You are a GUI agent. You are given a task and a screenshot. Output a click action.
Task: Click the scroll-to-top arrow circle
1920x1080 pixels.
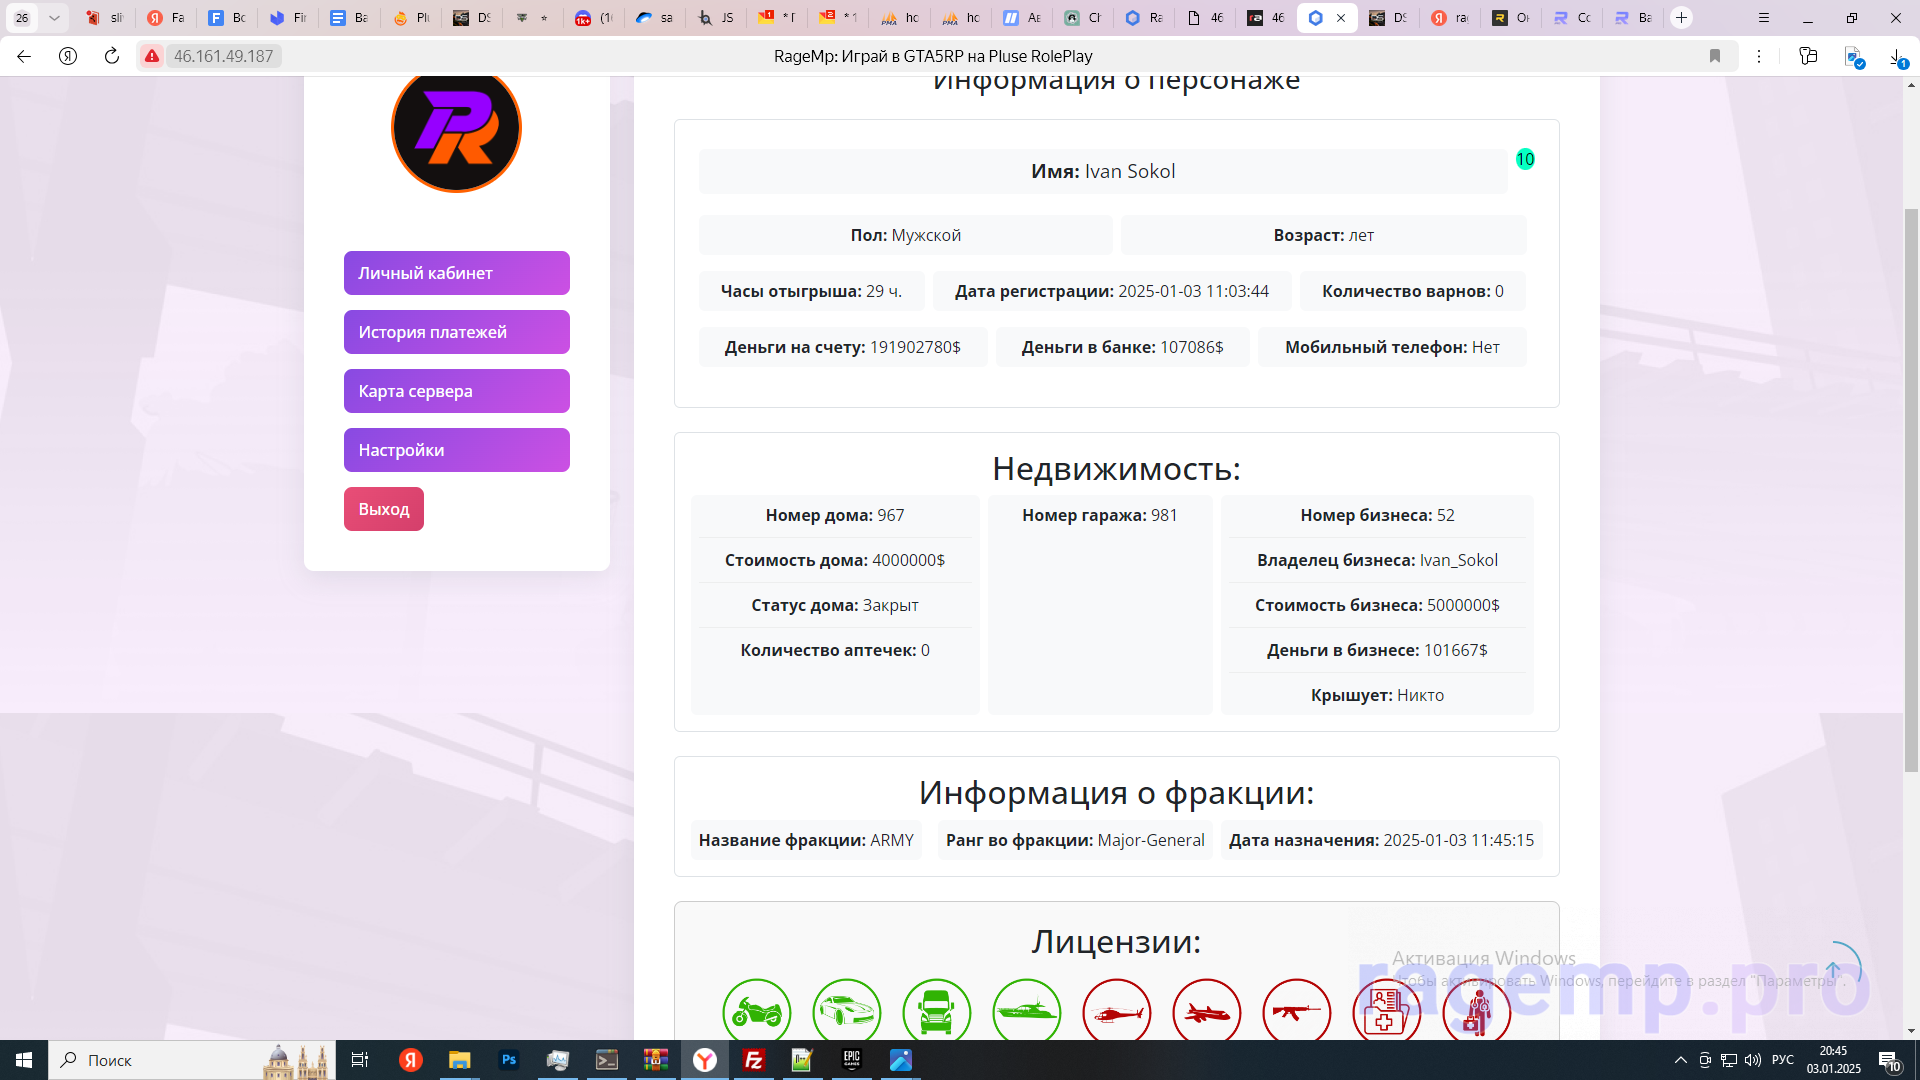1833,969
